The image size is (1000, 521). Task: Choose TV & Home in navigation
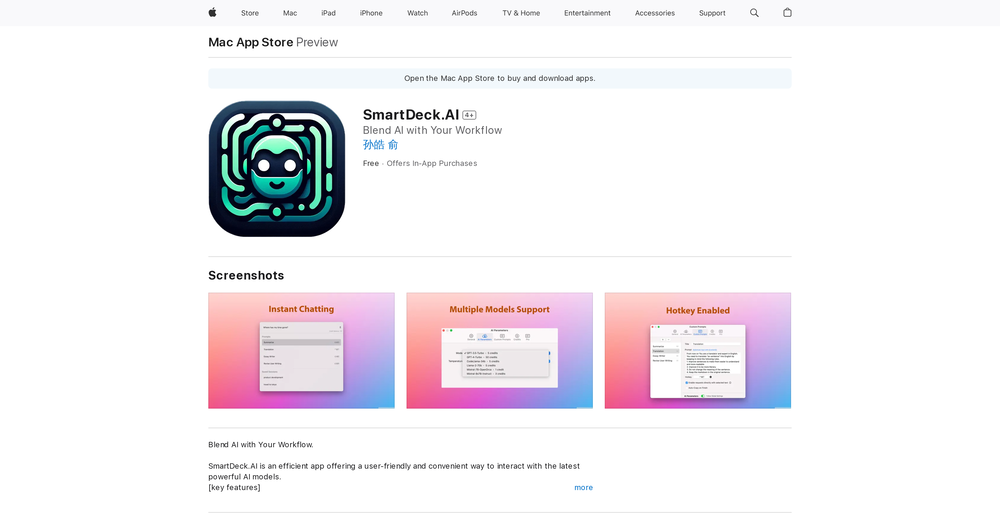[521, 13]
